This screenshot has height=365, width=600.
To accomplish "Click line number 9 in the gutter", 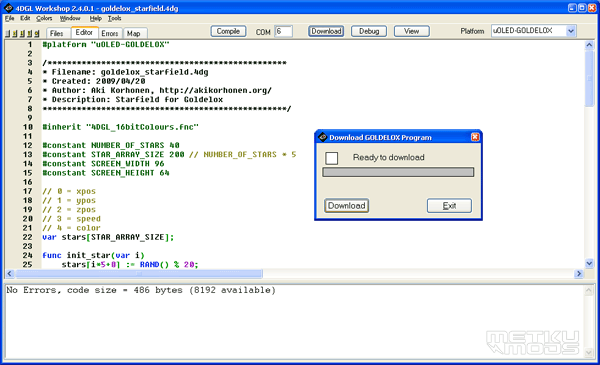I will tap(30, 118).
